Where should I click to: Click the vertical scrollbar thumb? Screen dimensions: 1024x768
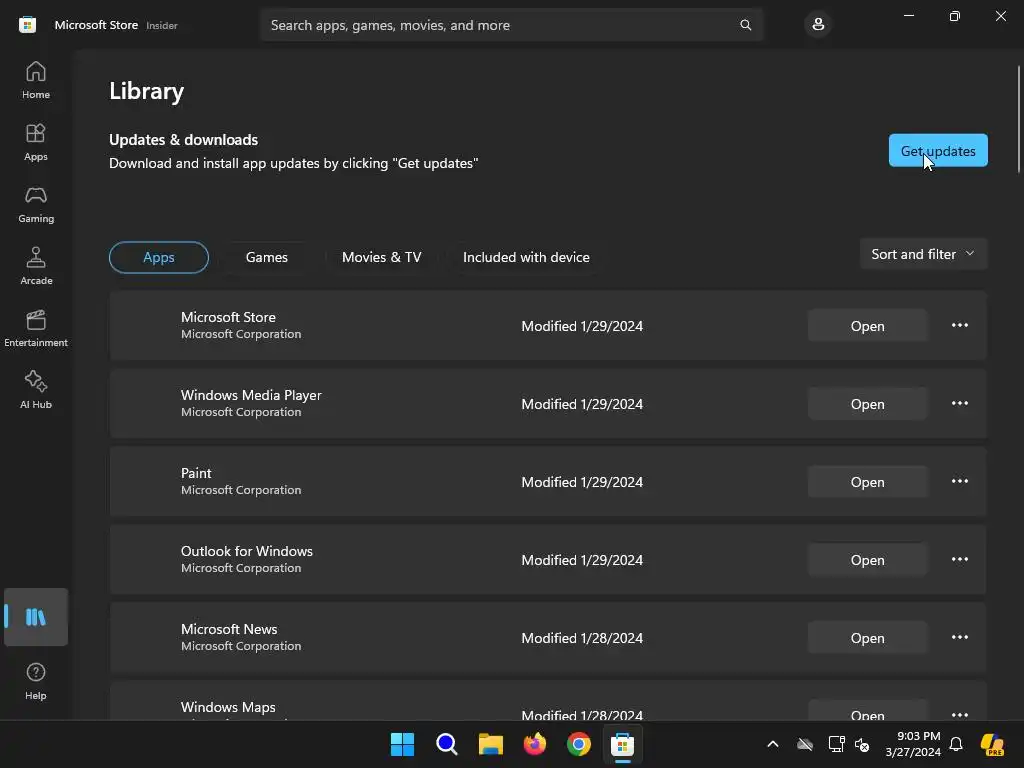click(1019, 119)
